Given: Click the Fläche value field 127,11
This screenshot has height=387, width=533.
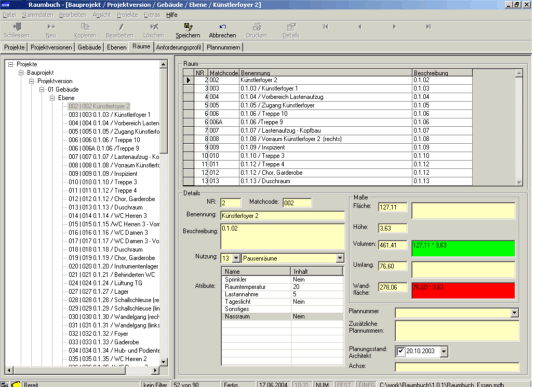Looking at the screenshot, I should pyautogui.click(x=392, y=207).
